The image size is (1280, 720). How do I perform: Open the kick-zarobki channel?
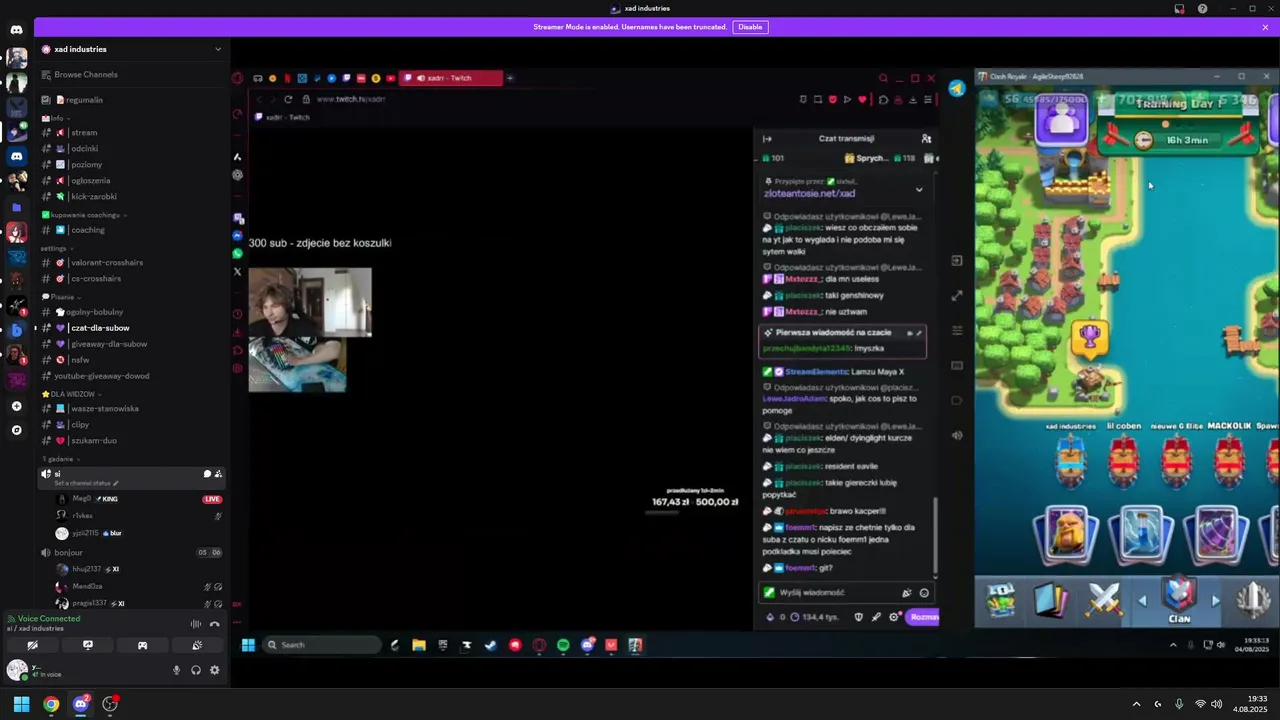[94, 197]
